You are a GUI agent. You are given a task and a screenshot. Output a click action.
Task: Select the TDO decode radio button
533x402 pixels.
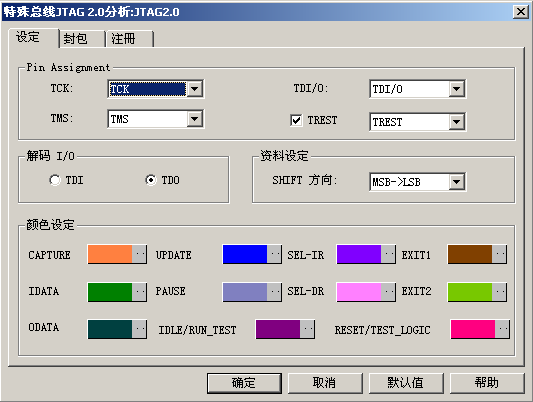(x=151, y=180)
